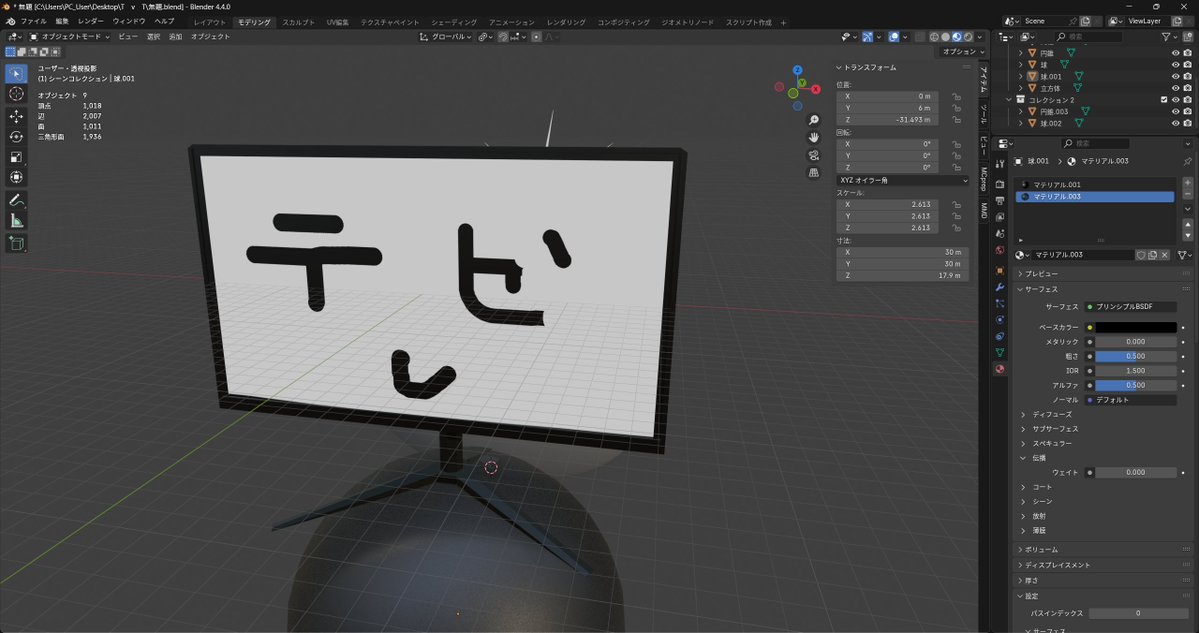The height and width of the screenshot is (633, 1199).
Task: Open the ノーマル デフォルト field
Action: 1131,400
